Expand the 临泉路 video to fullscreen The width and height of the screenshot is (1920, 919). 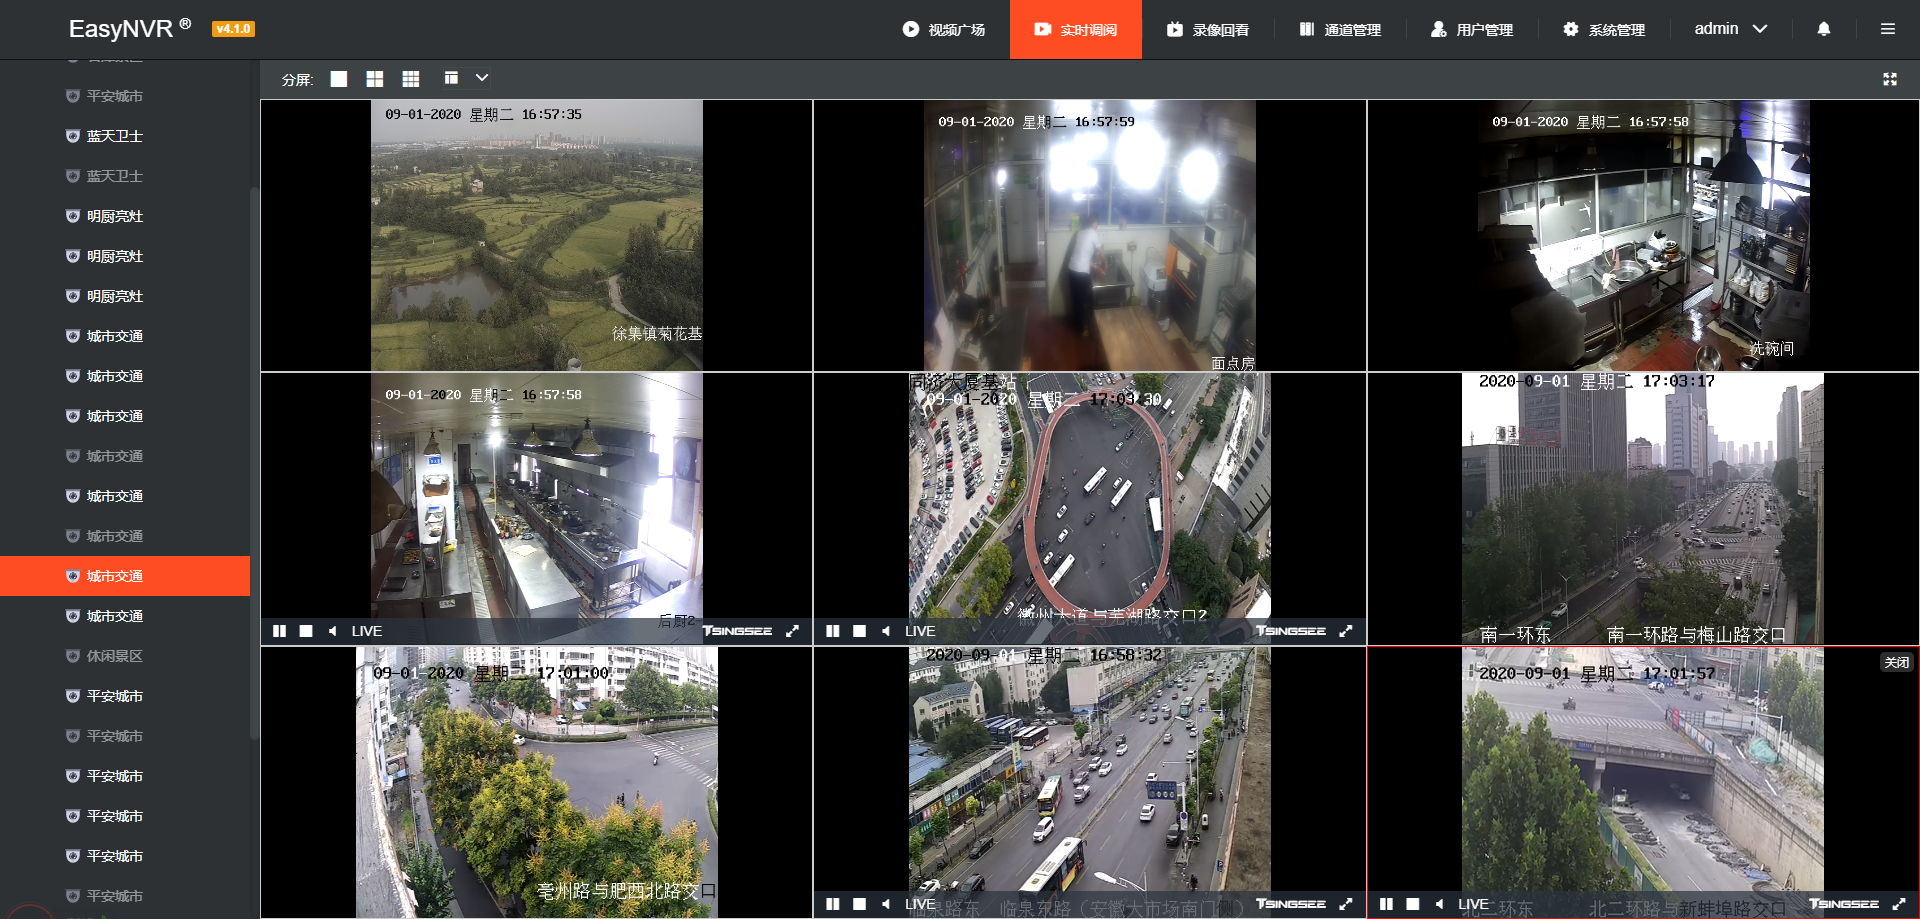click(1346, 904)
